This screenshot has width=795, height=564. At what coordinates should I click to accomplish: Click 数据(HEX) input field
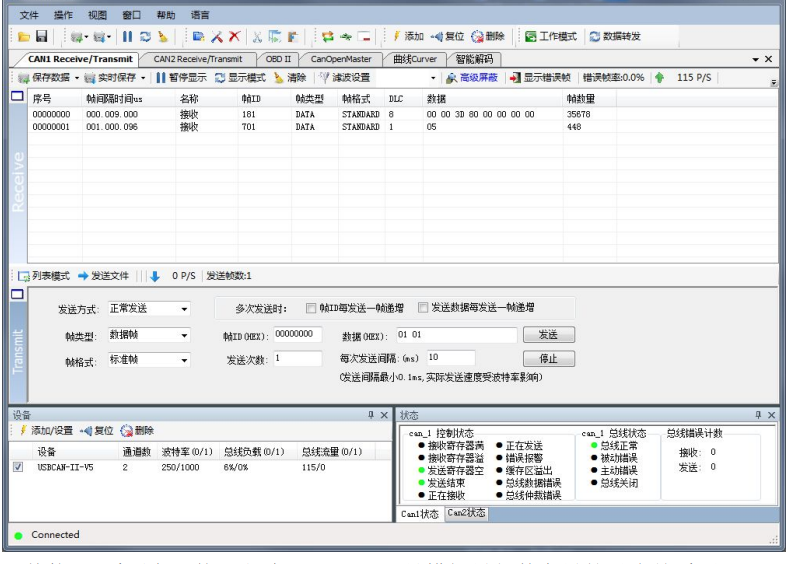click(456, 335)
